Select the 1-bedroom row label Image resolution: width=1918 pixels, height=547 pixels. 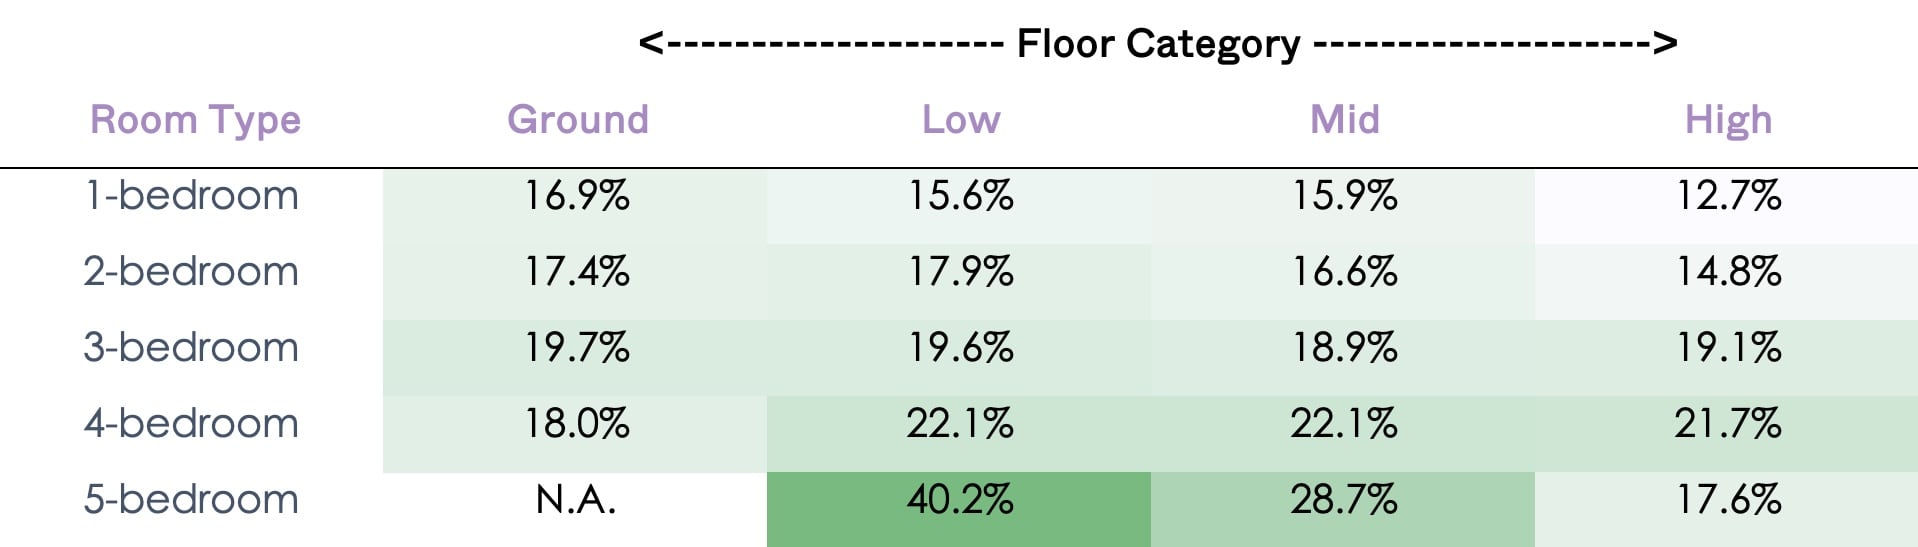click(191, 195)
